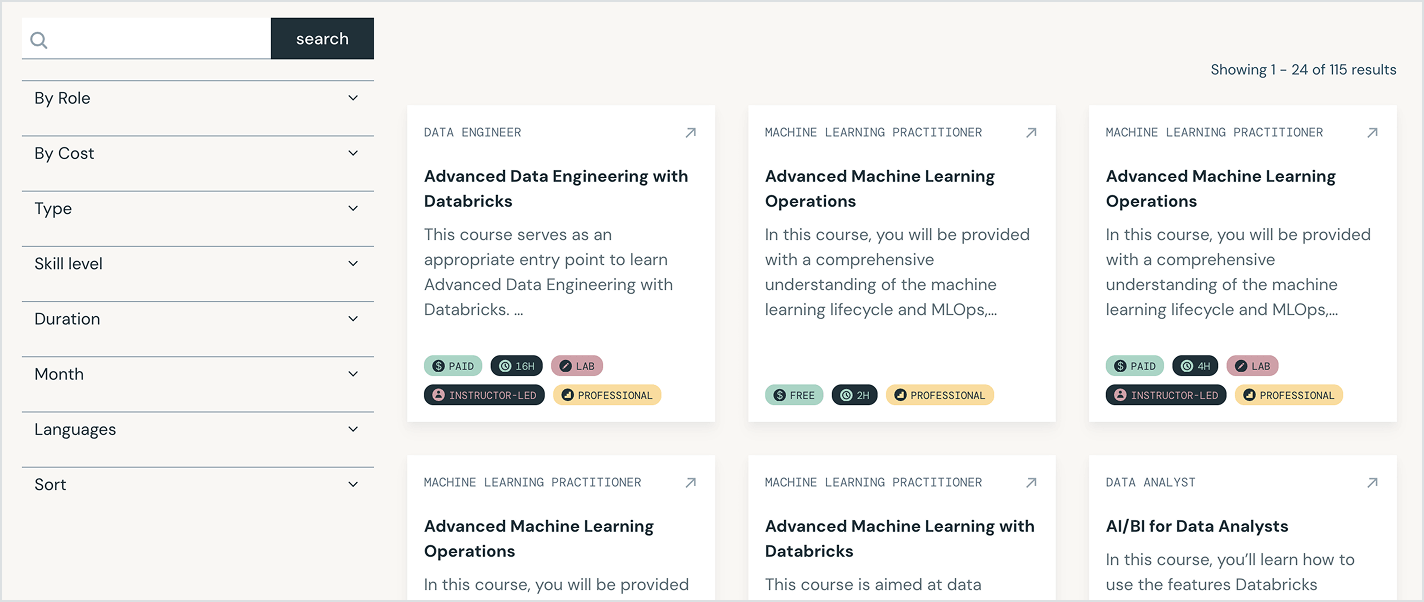This screenshot has height=602, width=1424.
Task: Click into the course search input field
Action: 160,40
